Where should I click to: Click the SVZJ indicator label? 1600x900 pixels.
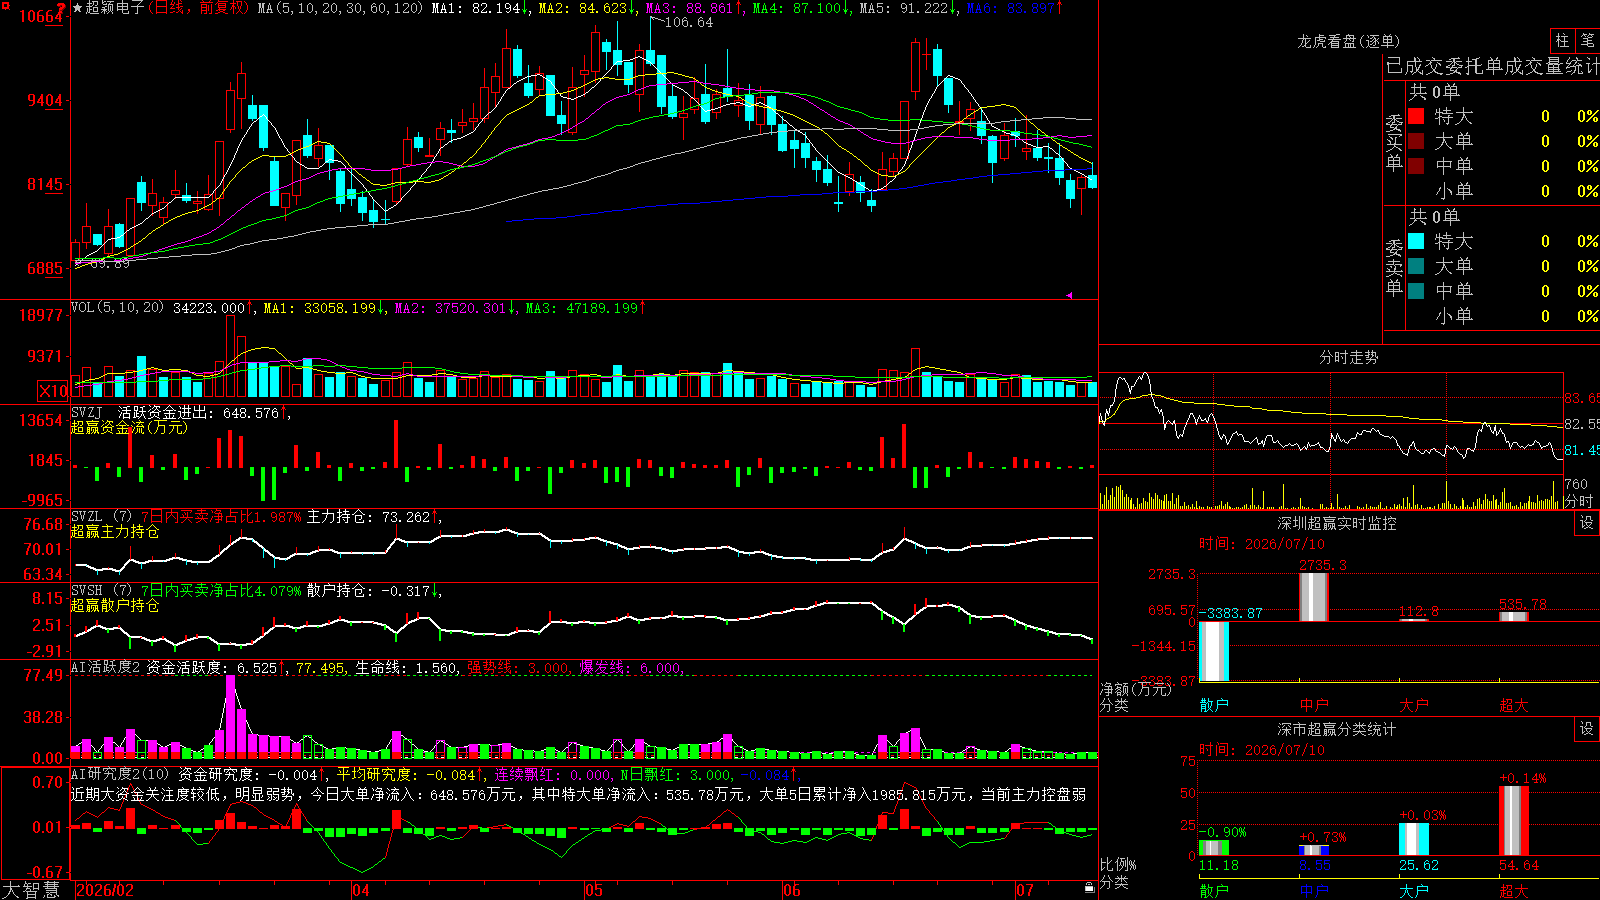87,412
